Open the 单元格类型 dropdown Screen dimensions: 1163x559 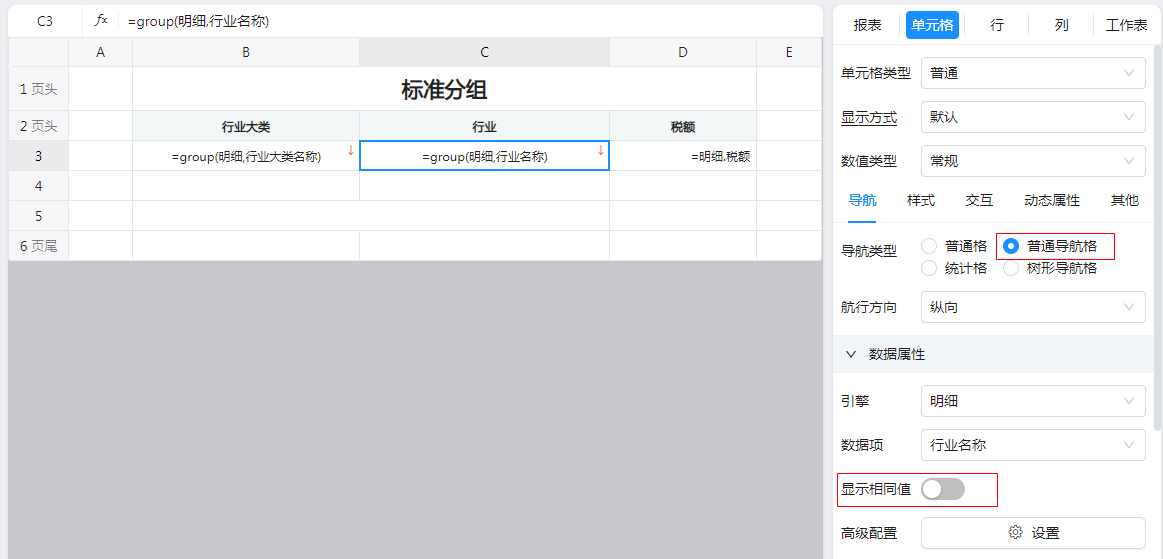coord(1033,73)
